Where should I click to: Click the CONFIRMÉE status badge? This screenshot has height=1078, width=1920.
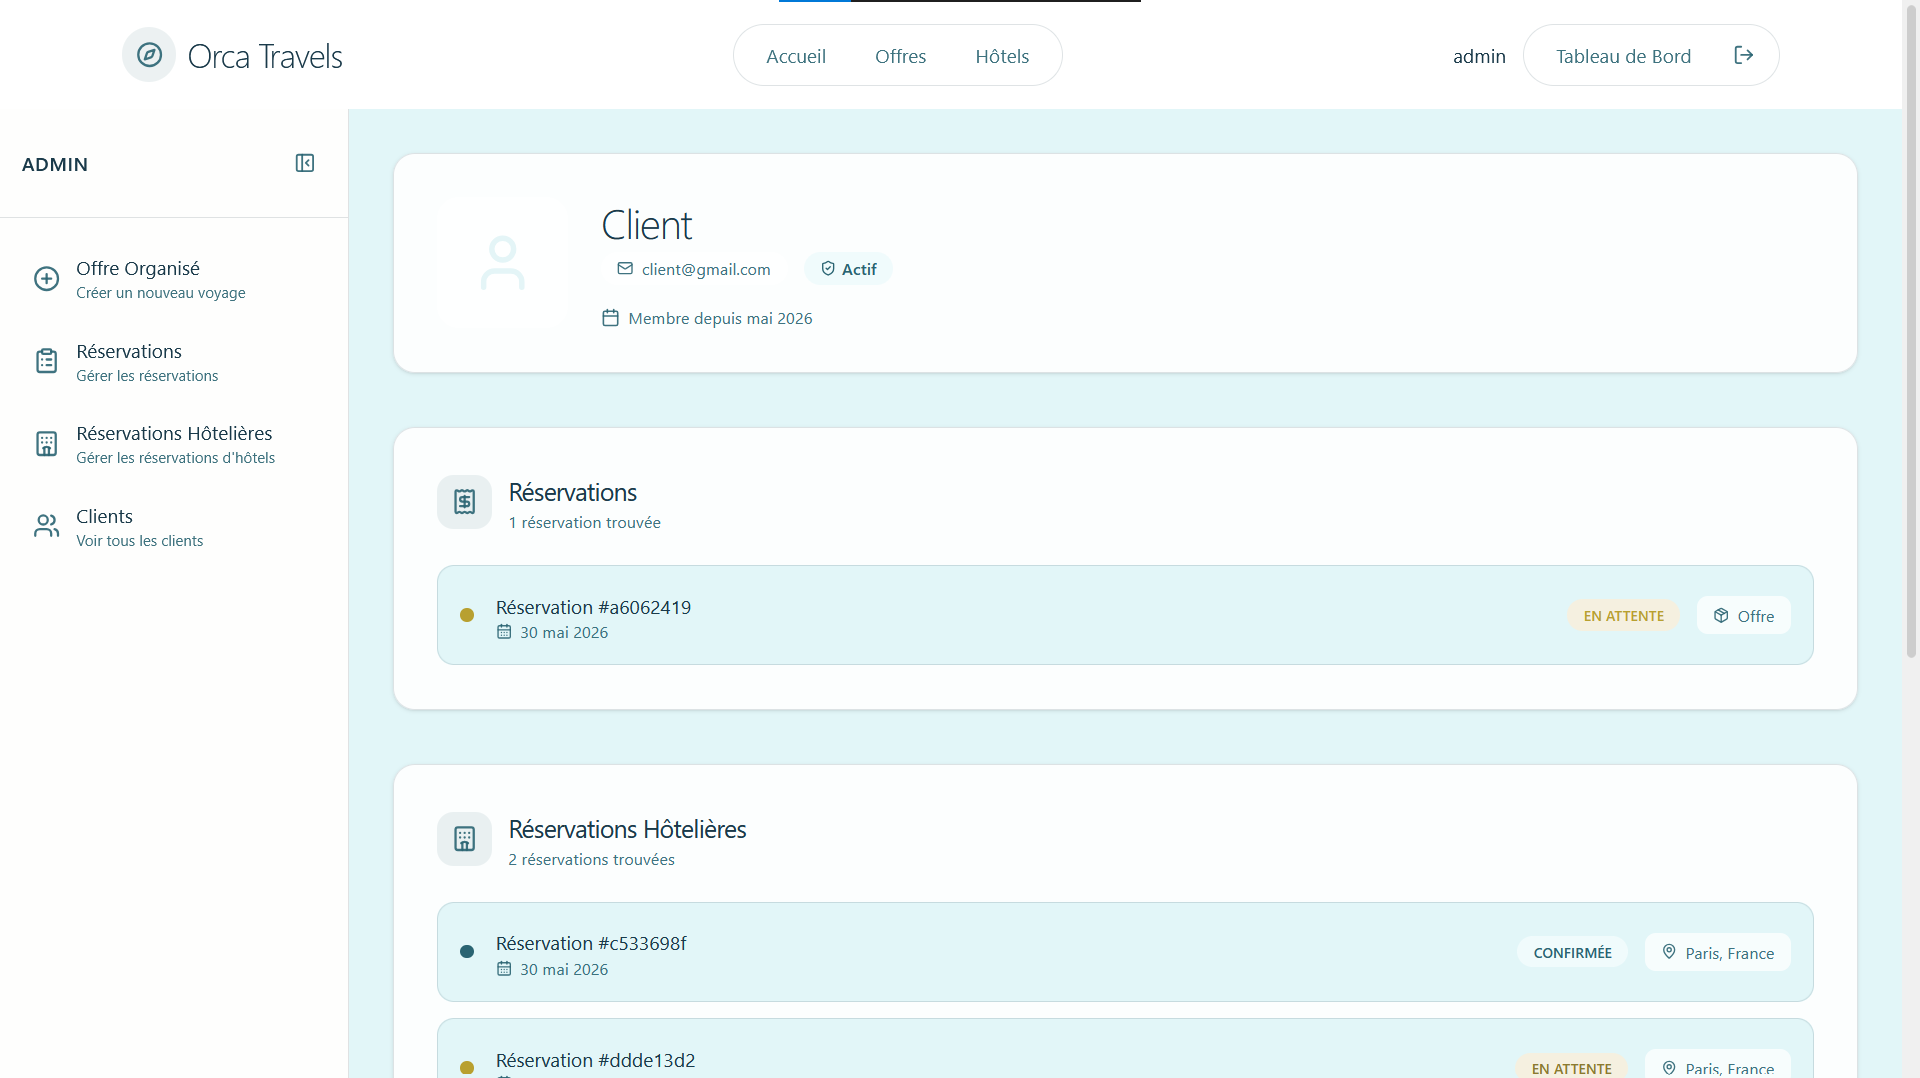[x=1572, y=953]
